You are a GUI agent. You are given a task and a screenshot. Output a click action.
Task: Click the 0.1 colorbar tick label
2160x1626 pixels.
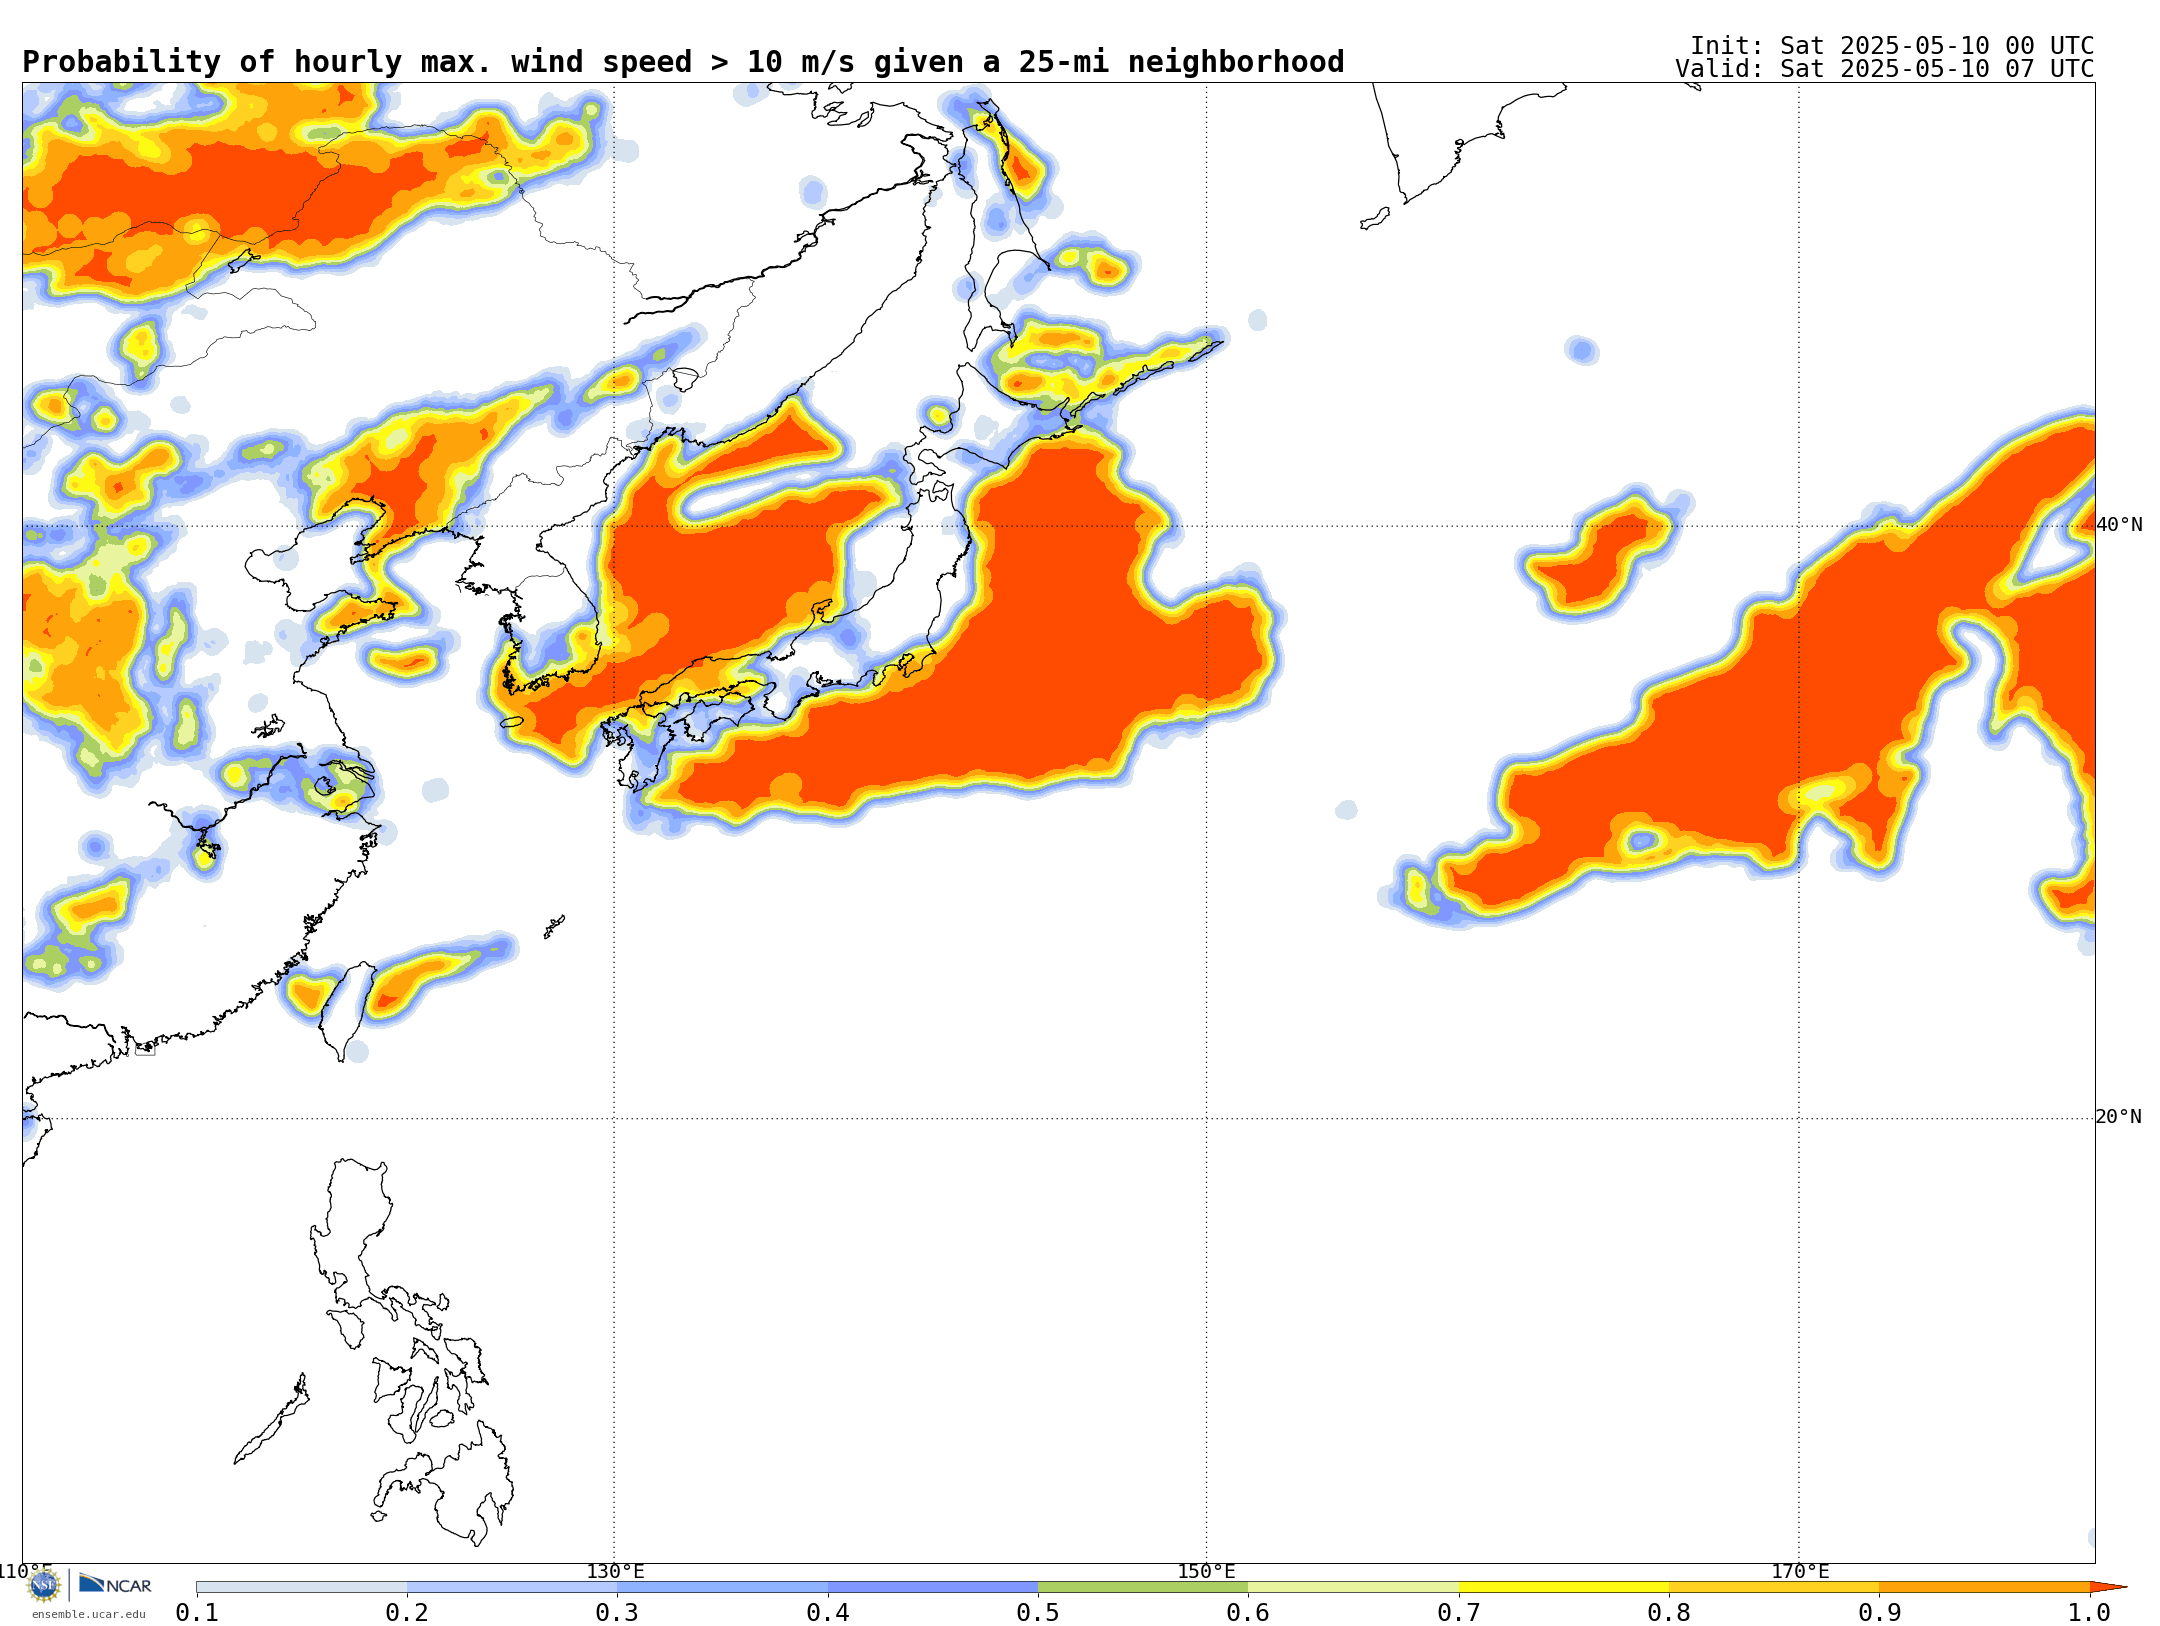(197, 1612)
